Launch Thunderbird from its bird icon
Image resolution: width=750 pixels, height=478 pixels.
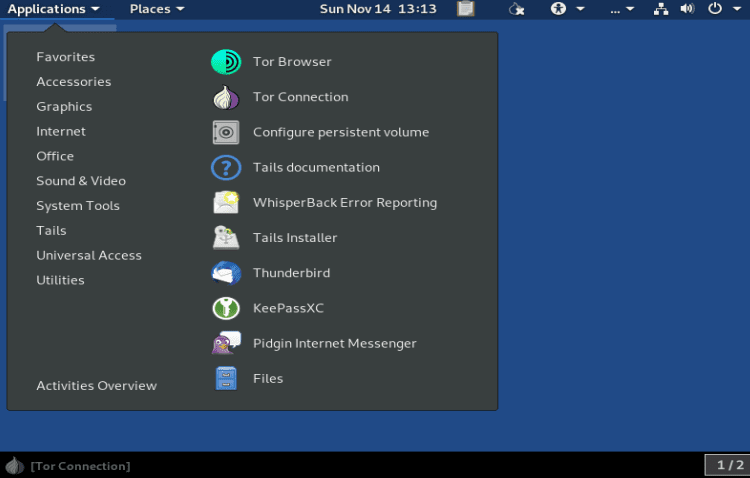click(226, 273)
